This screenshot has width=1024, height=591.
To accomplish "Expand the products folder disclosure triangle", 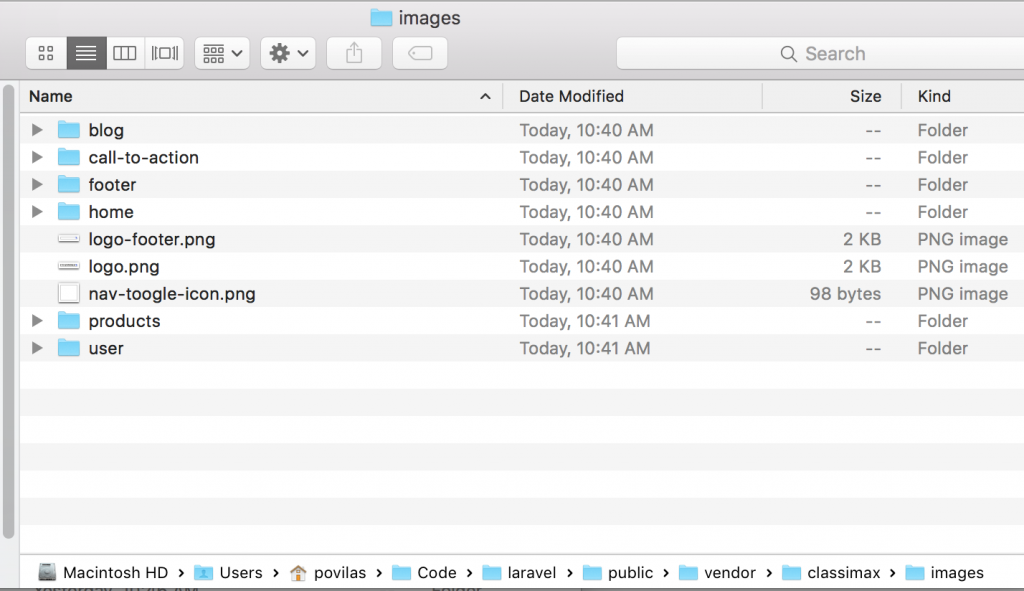I will coord(37,321).
